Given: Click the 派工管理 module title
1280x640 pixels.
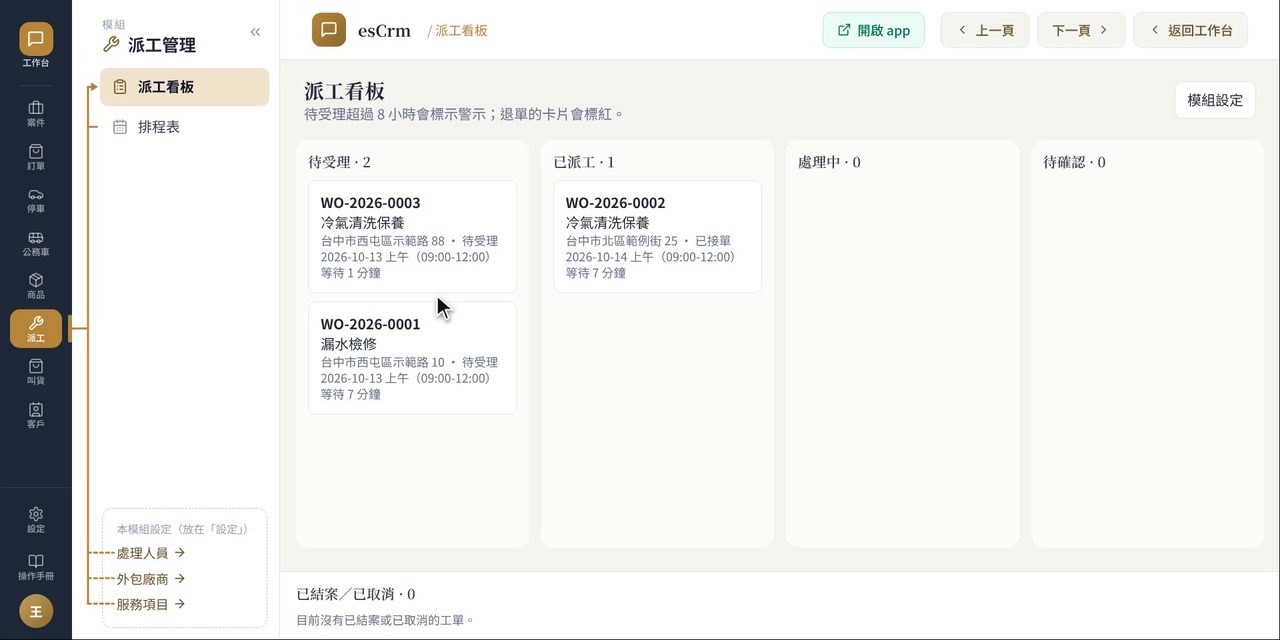Looking at the screenshot, I should pyautogui.click(x=162, y=45).
